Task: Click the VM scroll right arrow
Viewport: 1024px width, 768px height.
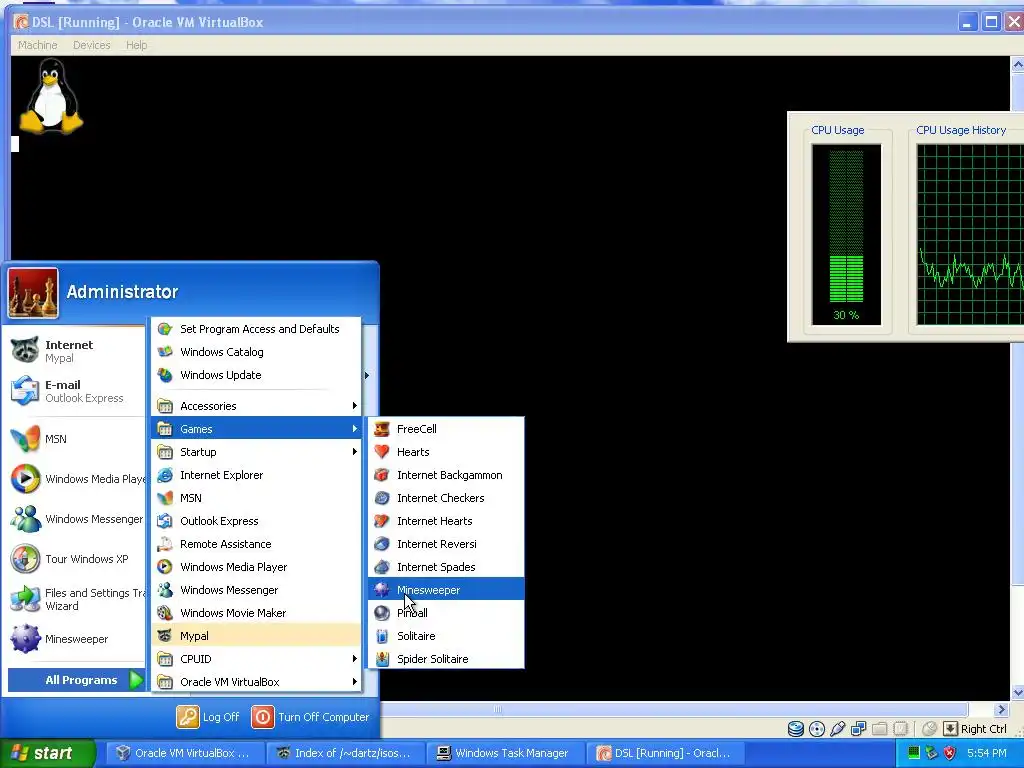Action: [x=1001, y=709]
